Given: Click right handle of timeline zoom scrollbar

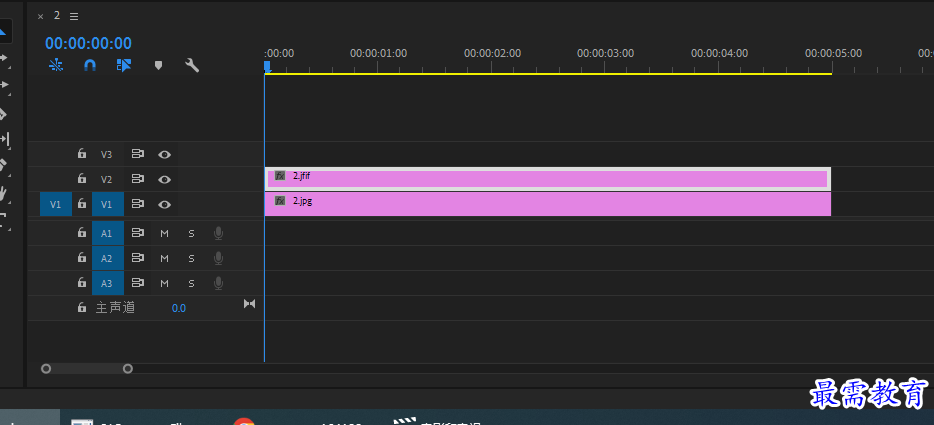Looking at the screenshot, I should click(x=127, y=369).
